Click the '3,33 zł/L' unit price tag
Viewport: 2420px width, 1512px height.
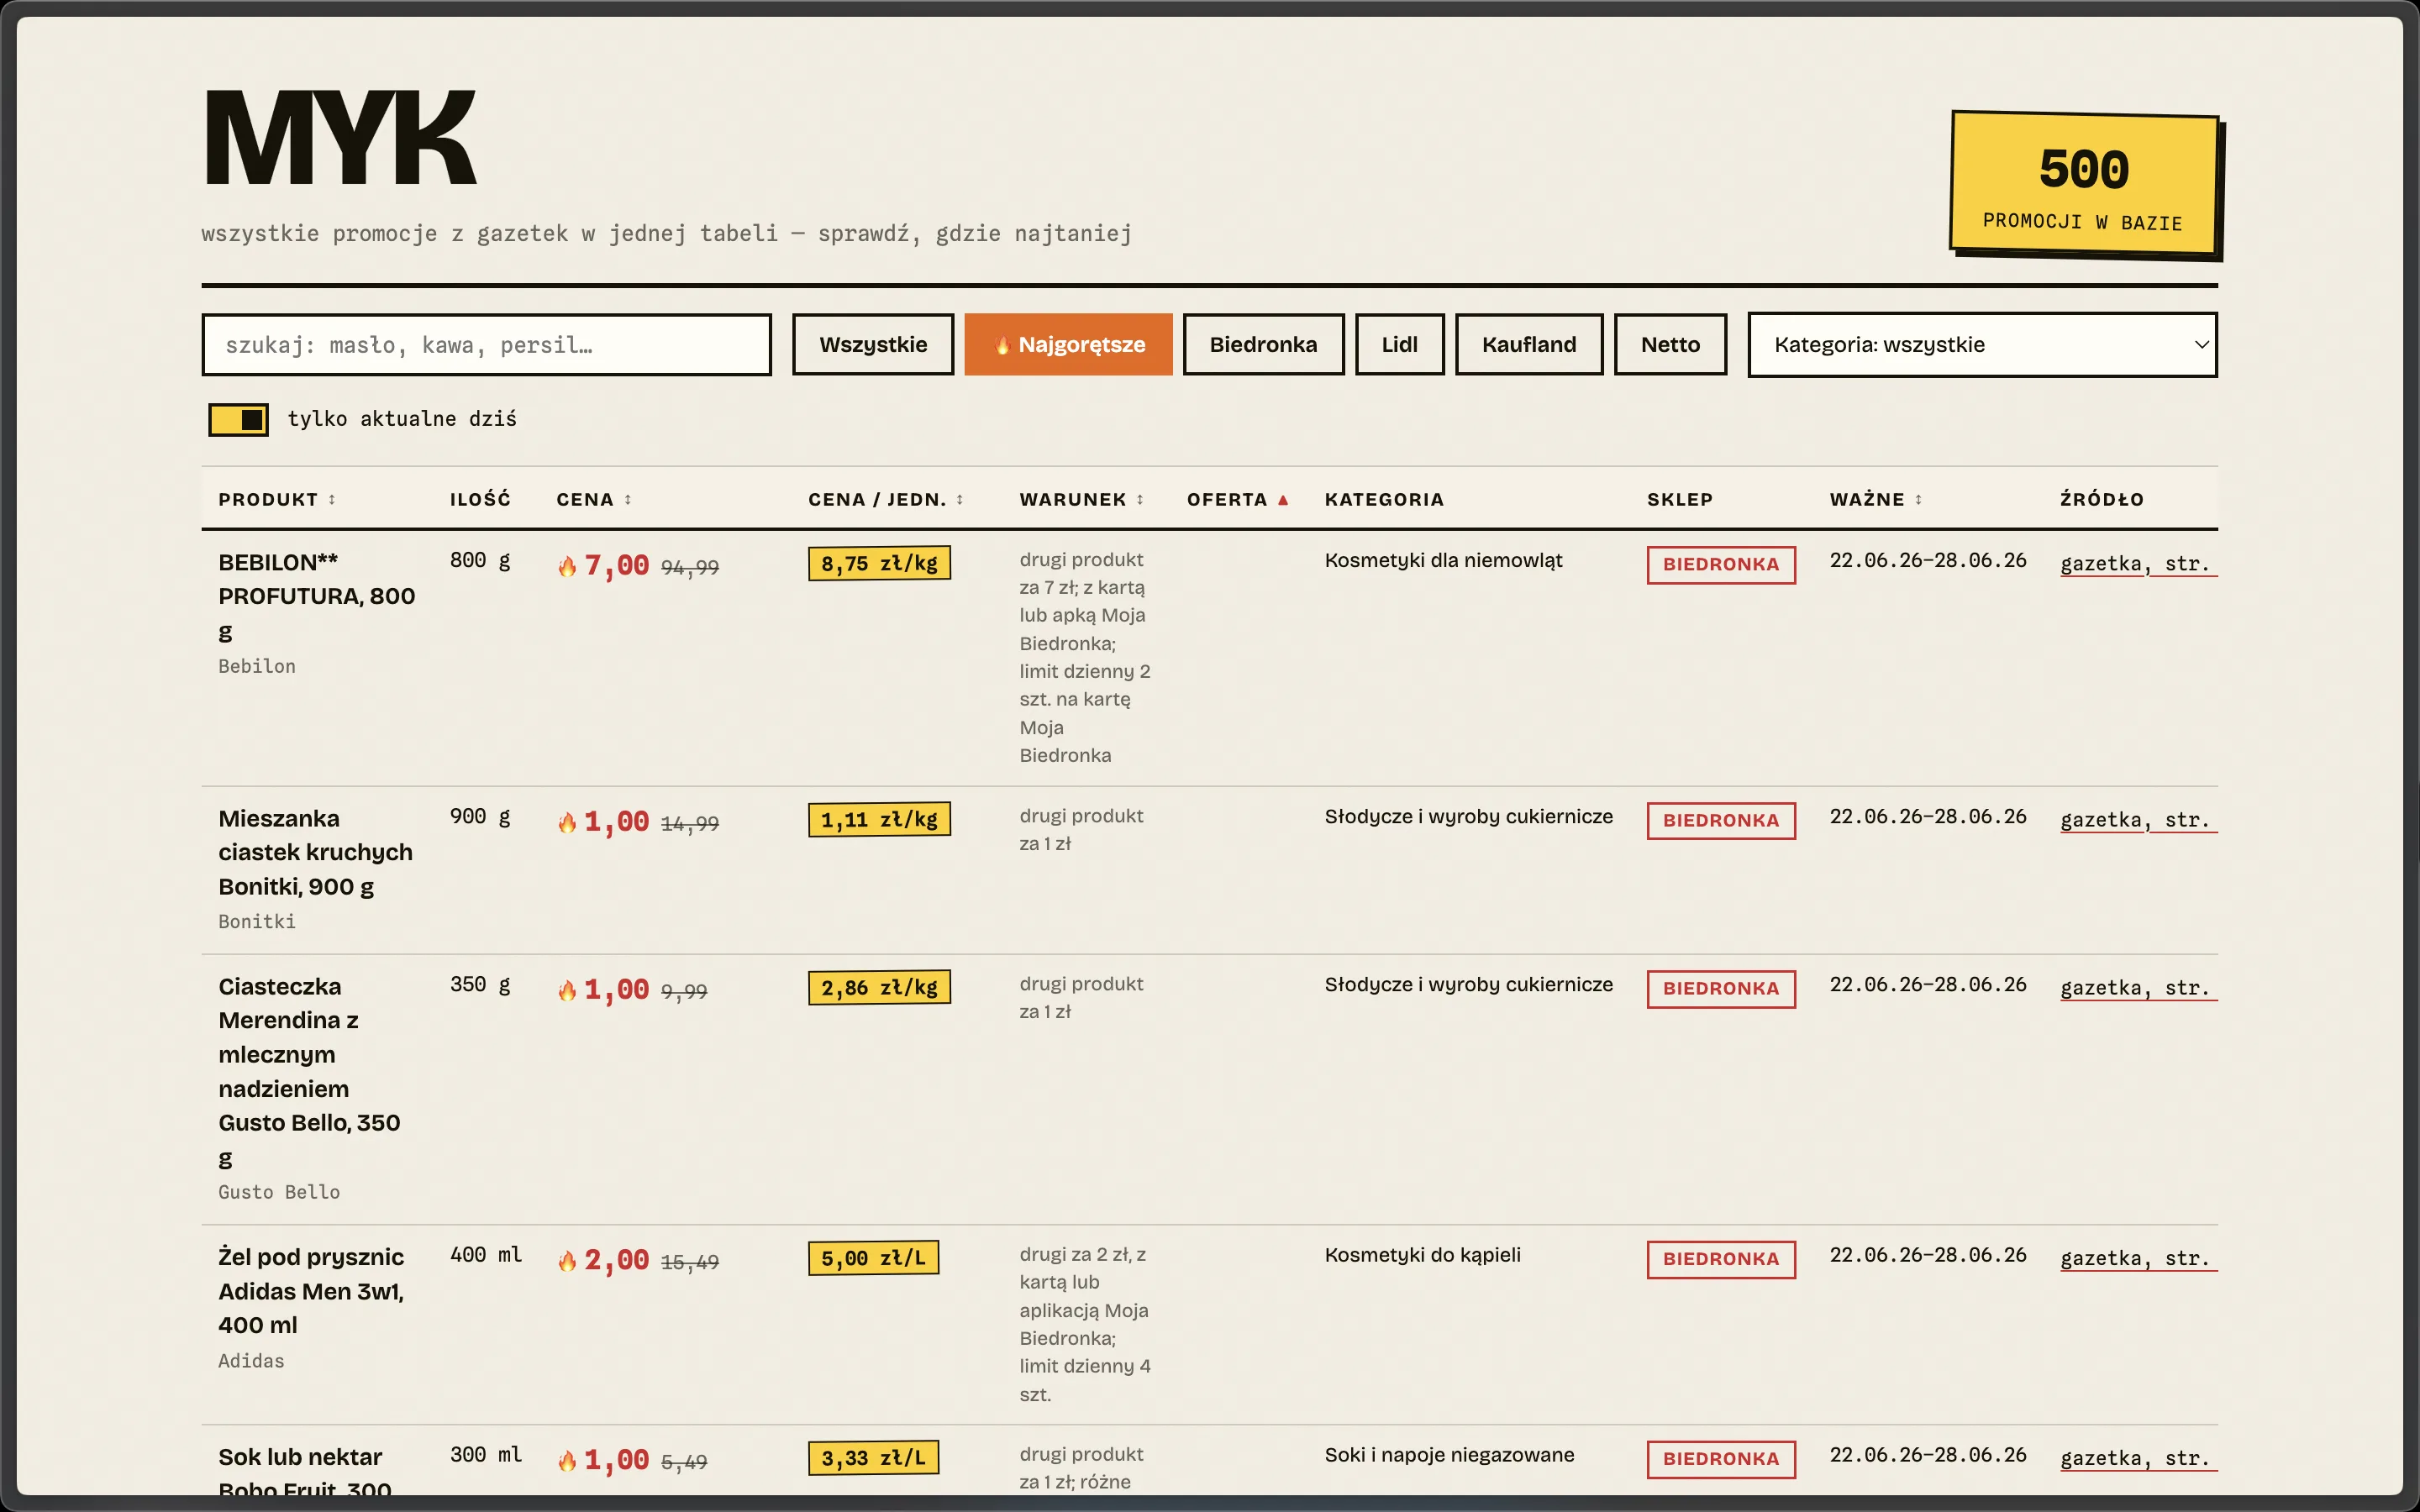coord(873,1458)
